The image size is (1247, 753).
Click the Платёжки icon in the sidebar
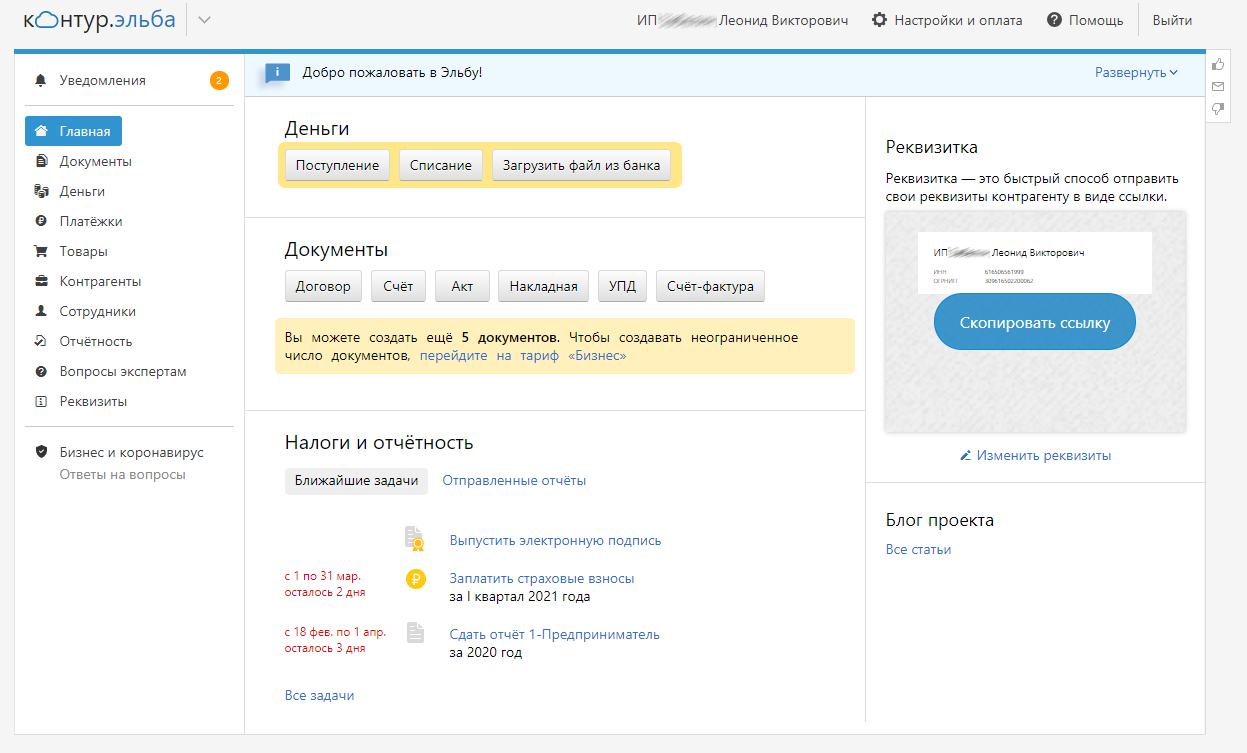[39, 220]
